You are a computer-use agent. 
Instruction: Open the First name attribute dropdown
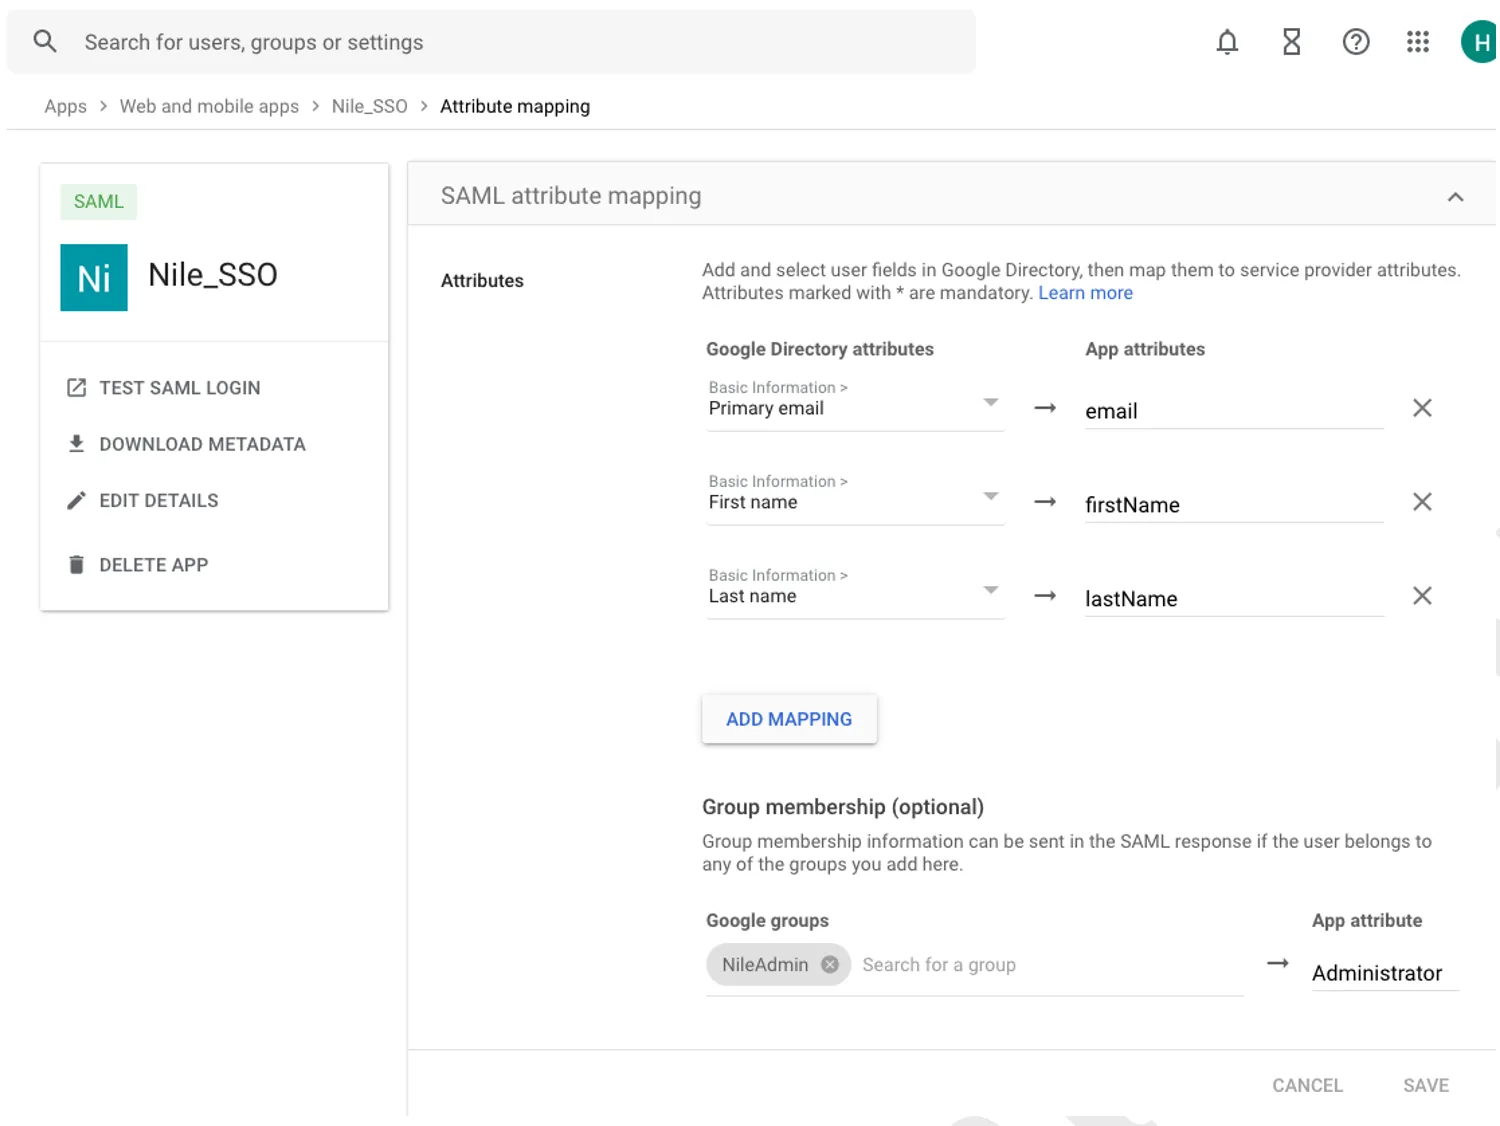click(855, 498)
